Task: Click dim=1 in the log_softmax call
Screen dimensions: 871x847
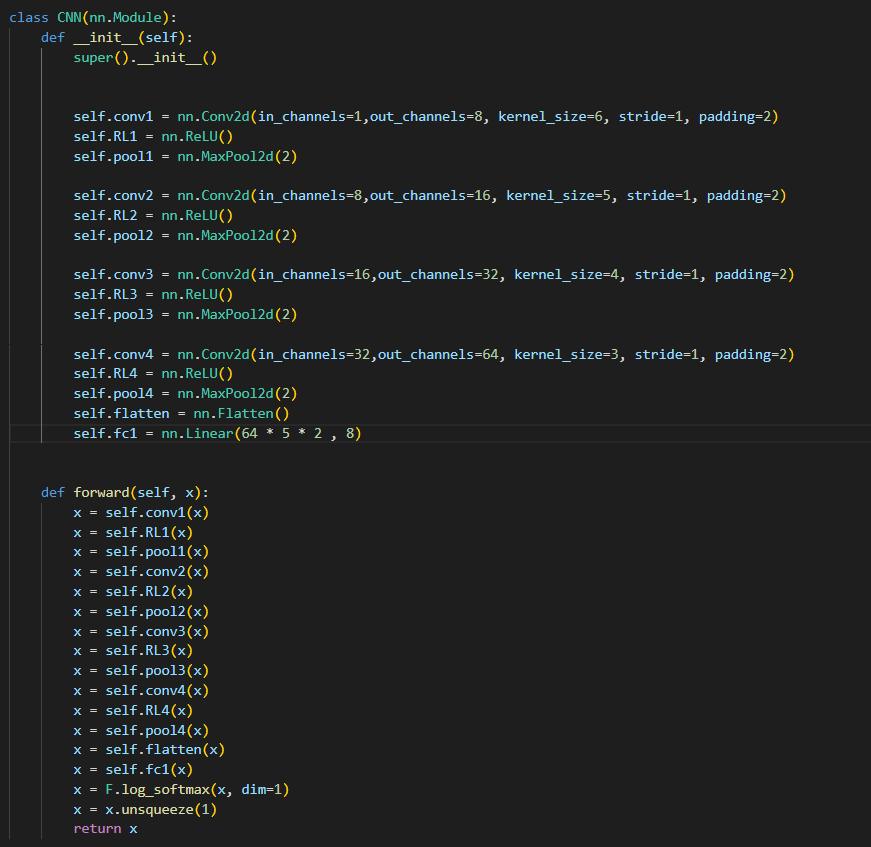Action: click(261, 789)
